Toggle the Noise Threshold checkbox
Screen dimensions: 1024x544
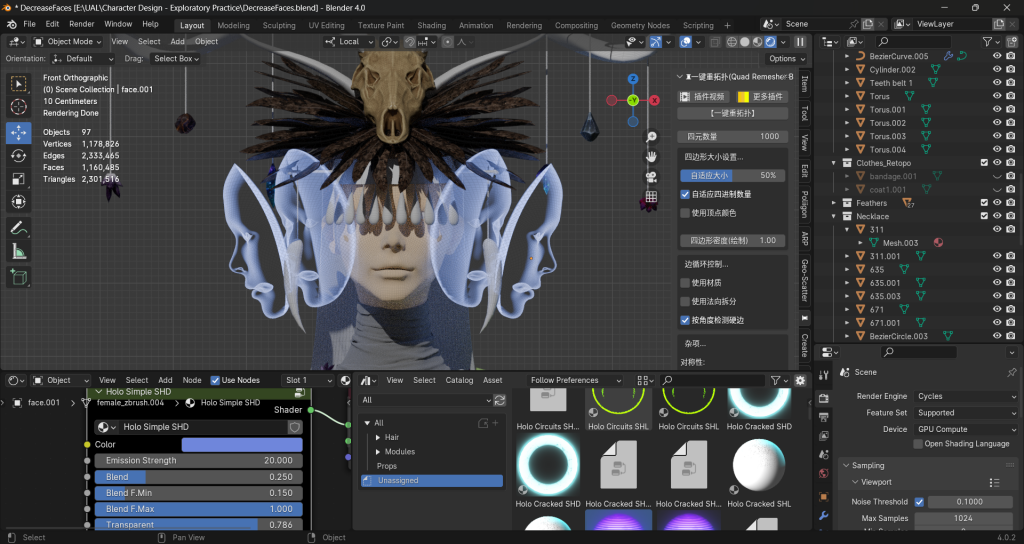pos(919,502)
